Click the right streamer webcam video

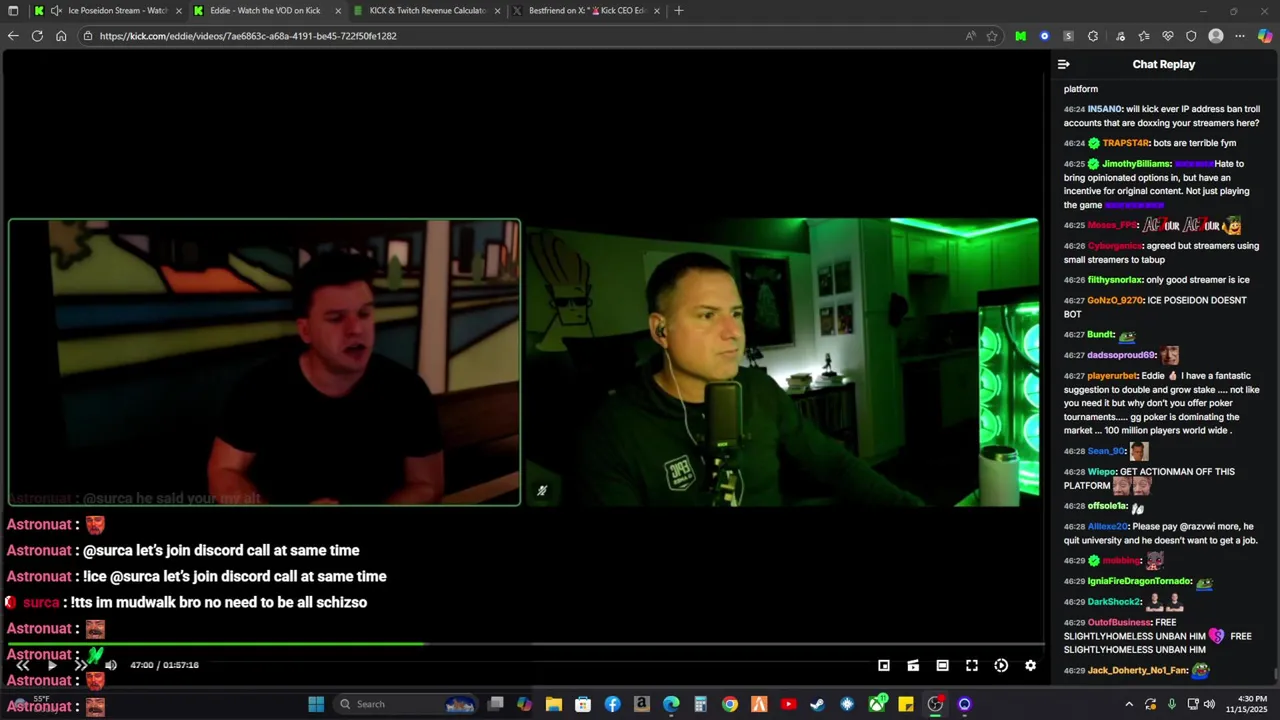pyautogui.click(x=781, y=362)
